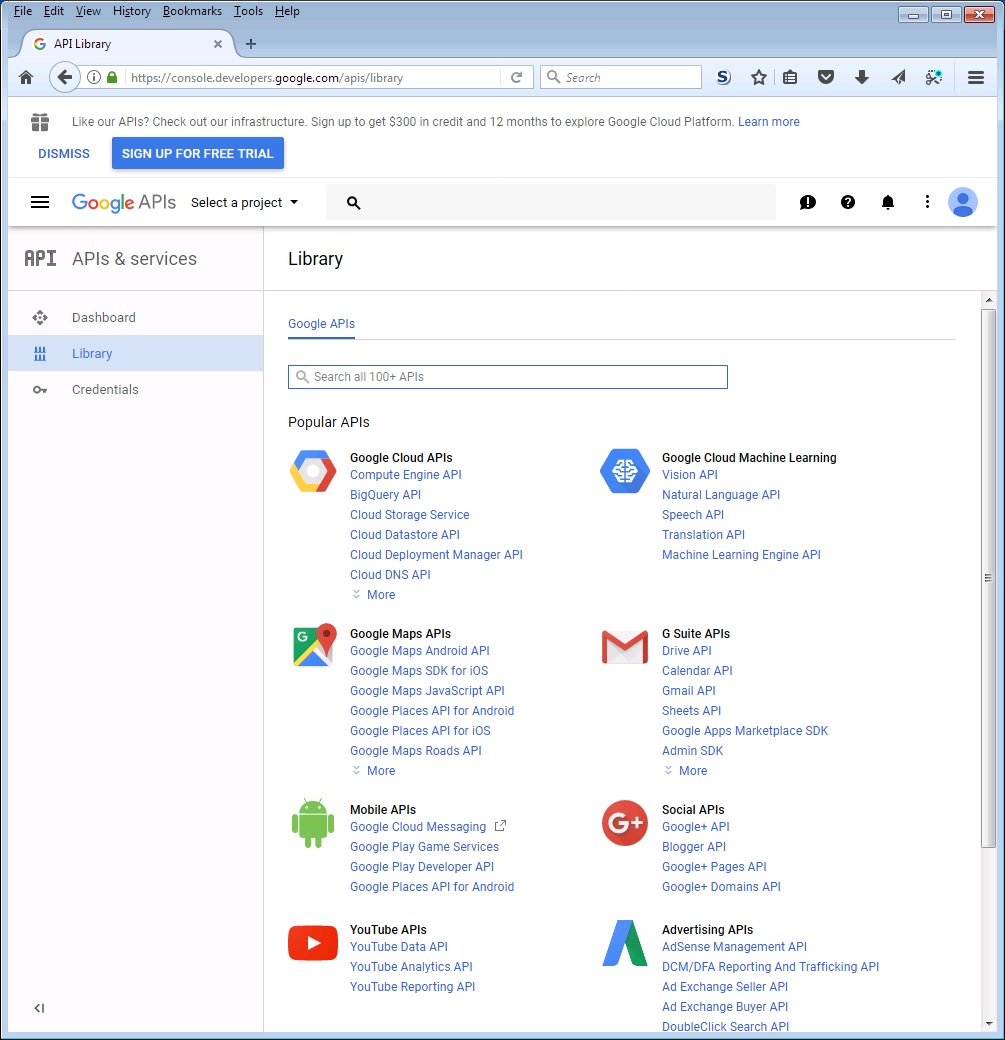Open the Google Cloud Messaging link
The height and width of the screenshot is (1040, 1005).
418,826
